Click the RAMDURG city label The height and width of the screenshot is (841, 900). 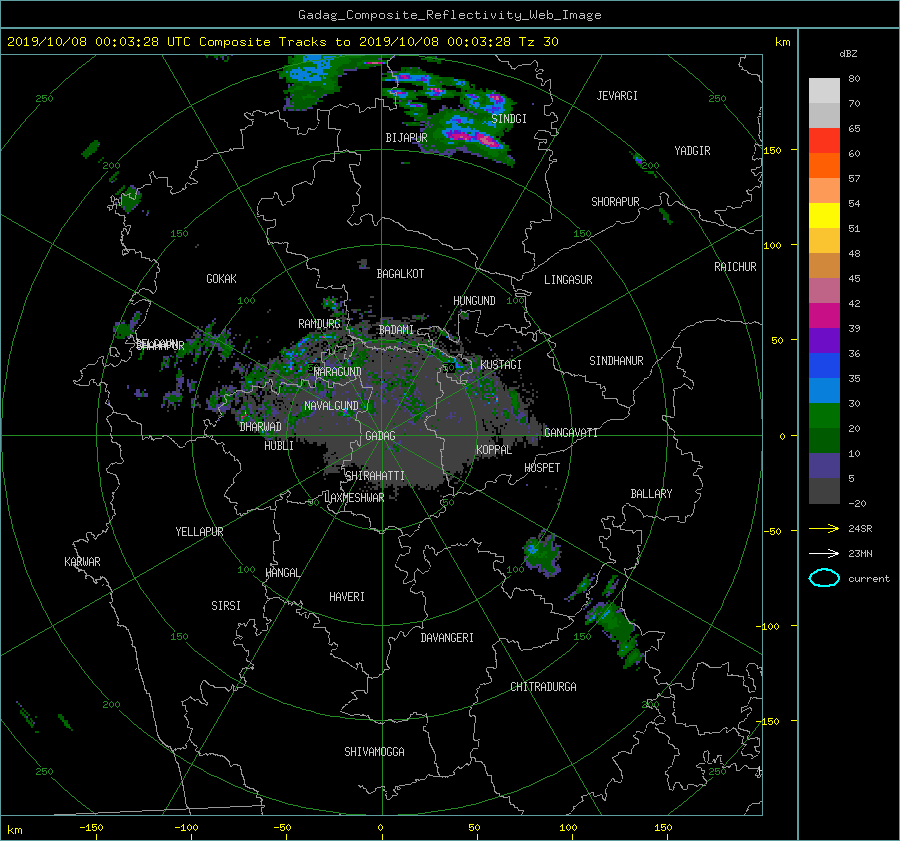[319, 324]
